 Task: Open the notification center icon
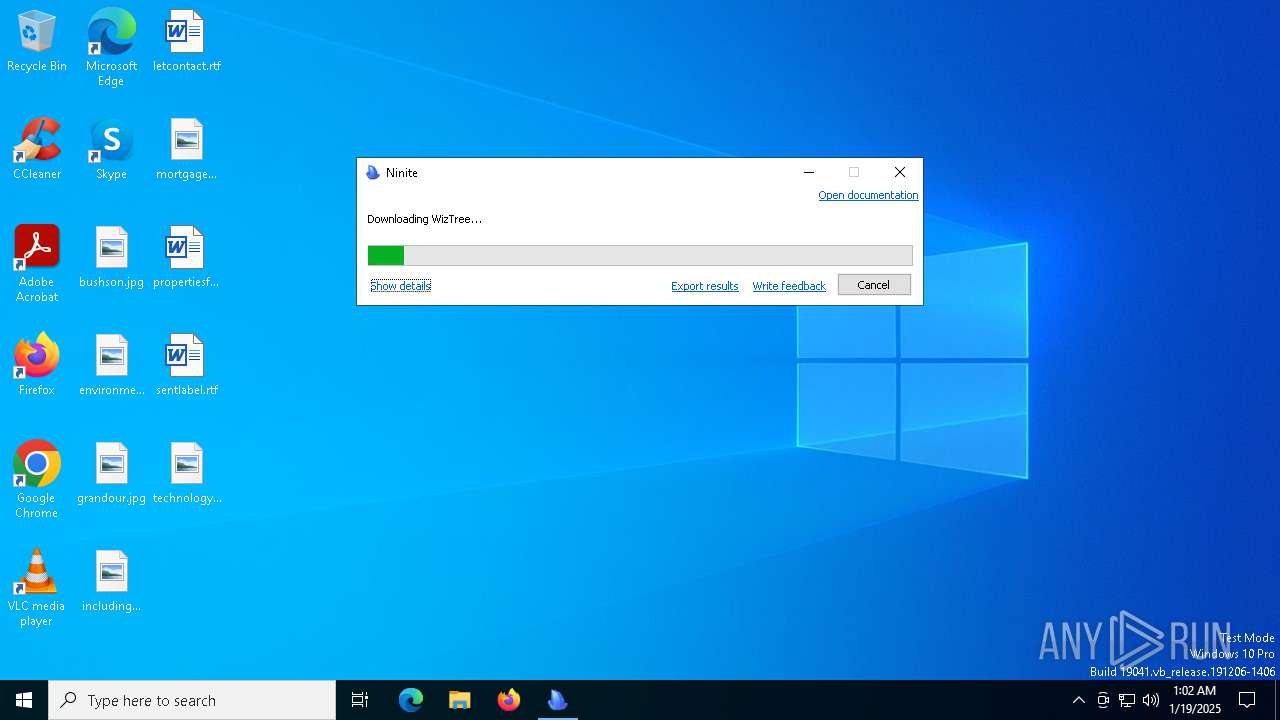pos(1247,700)
